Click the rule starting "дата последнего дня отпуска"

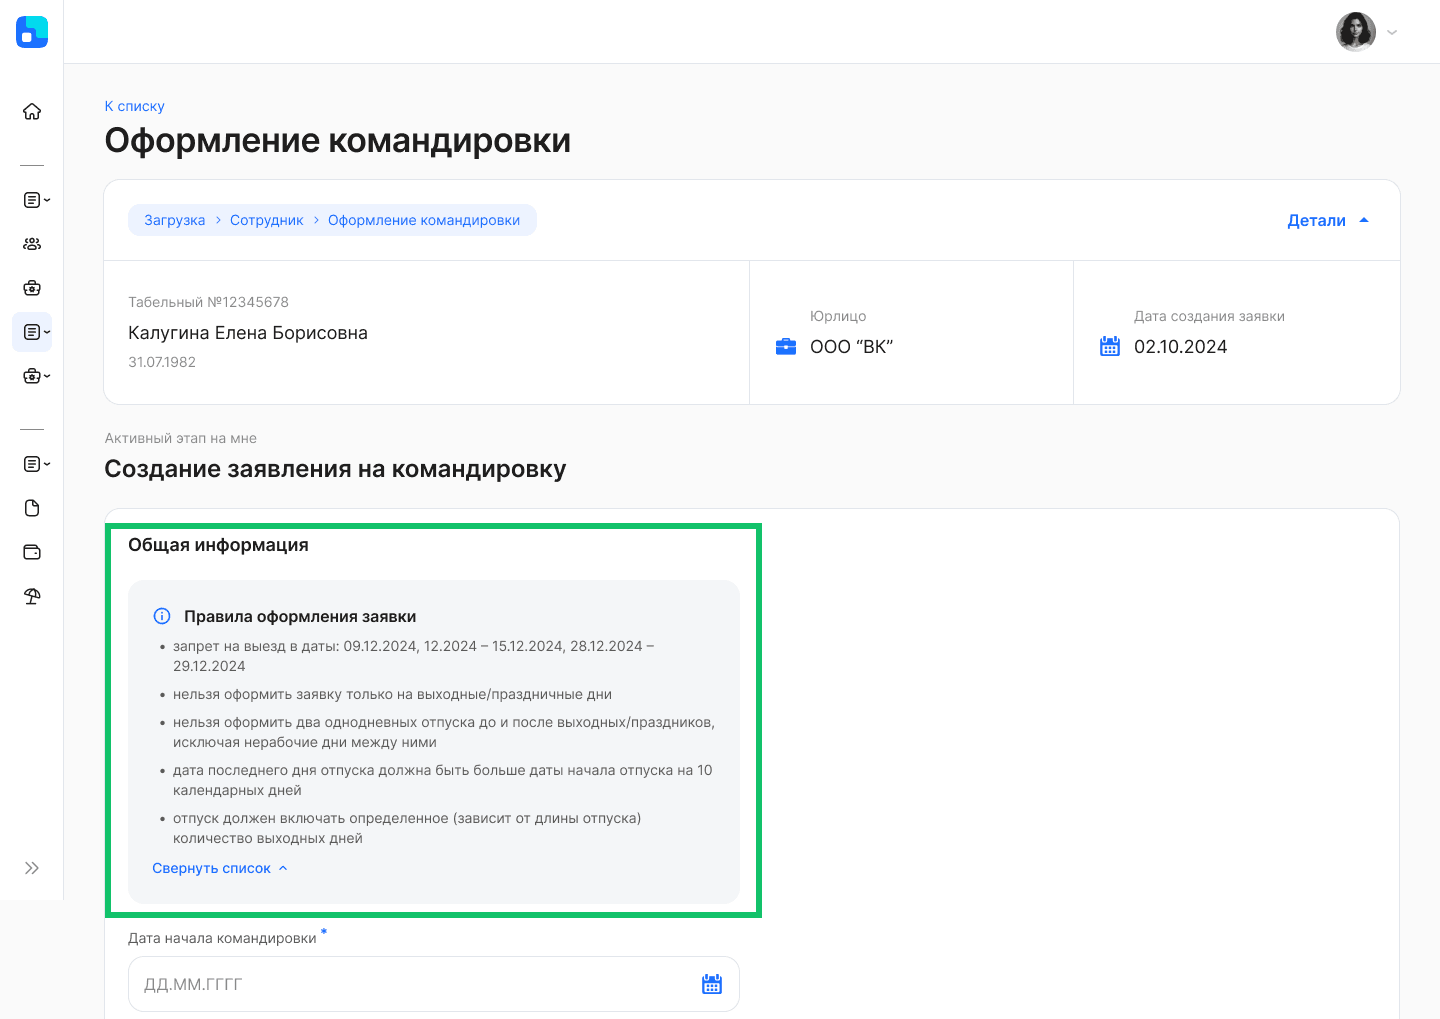point(443,780)
